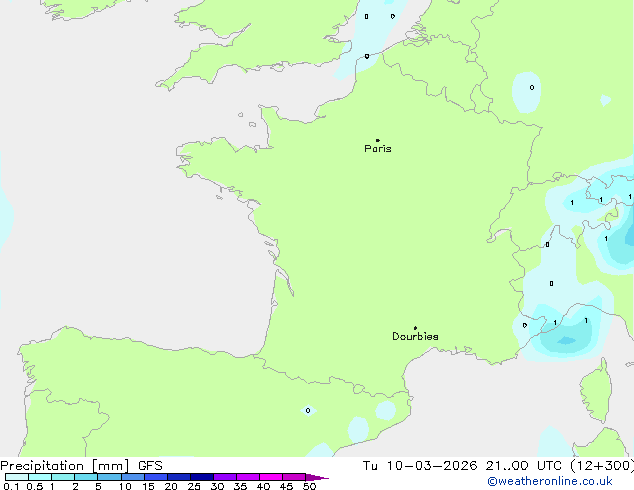Pick the 15–20 mm legend swatch
Image resolution: width=634 pixels, height=490 pixels.
click(x=155, y=477)
